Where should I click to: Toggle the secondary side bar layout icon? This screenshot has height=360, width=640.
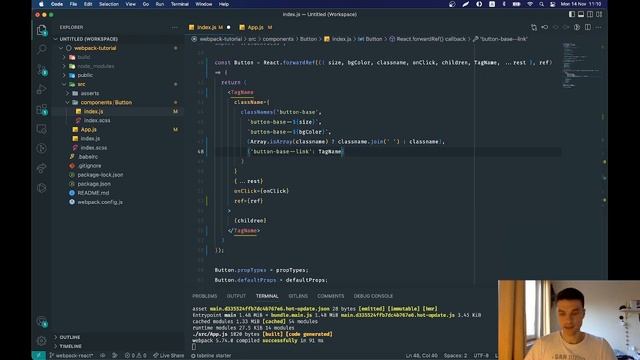(x=590, y=14)
